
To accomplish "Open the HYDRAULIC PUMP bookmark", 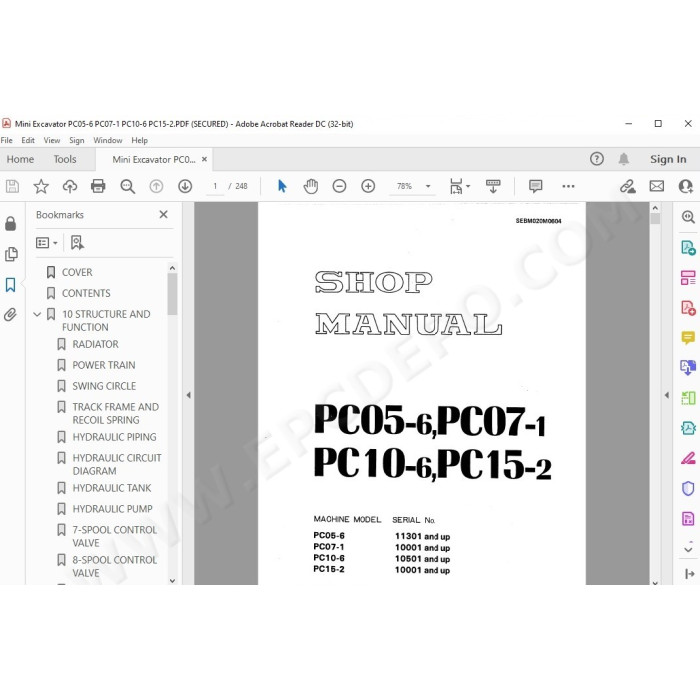I will click(x=112, y=509).
